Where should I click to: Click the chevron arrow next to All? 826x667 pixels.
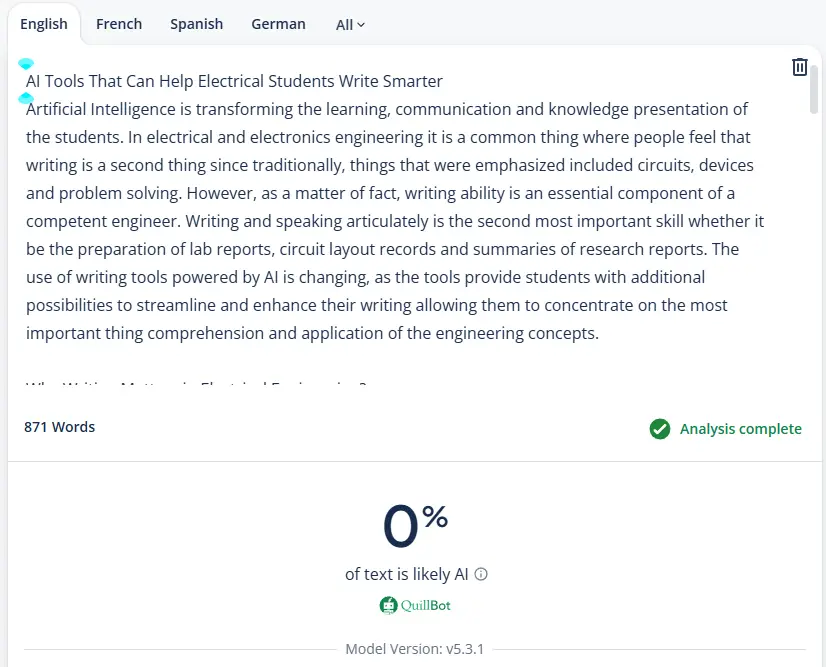click(x=361, y=25)
